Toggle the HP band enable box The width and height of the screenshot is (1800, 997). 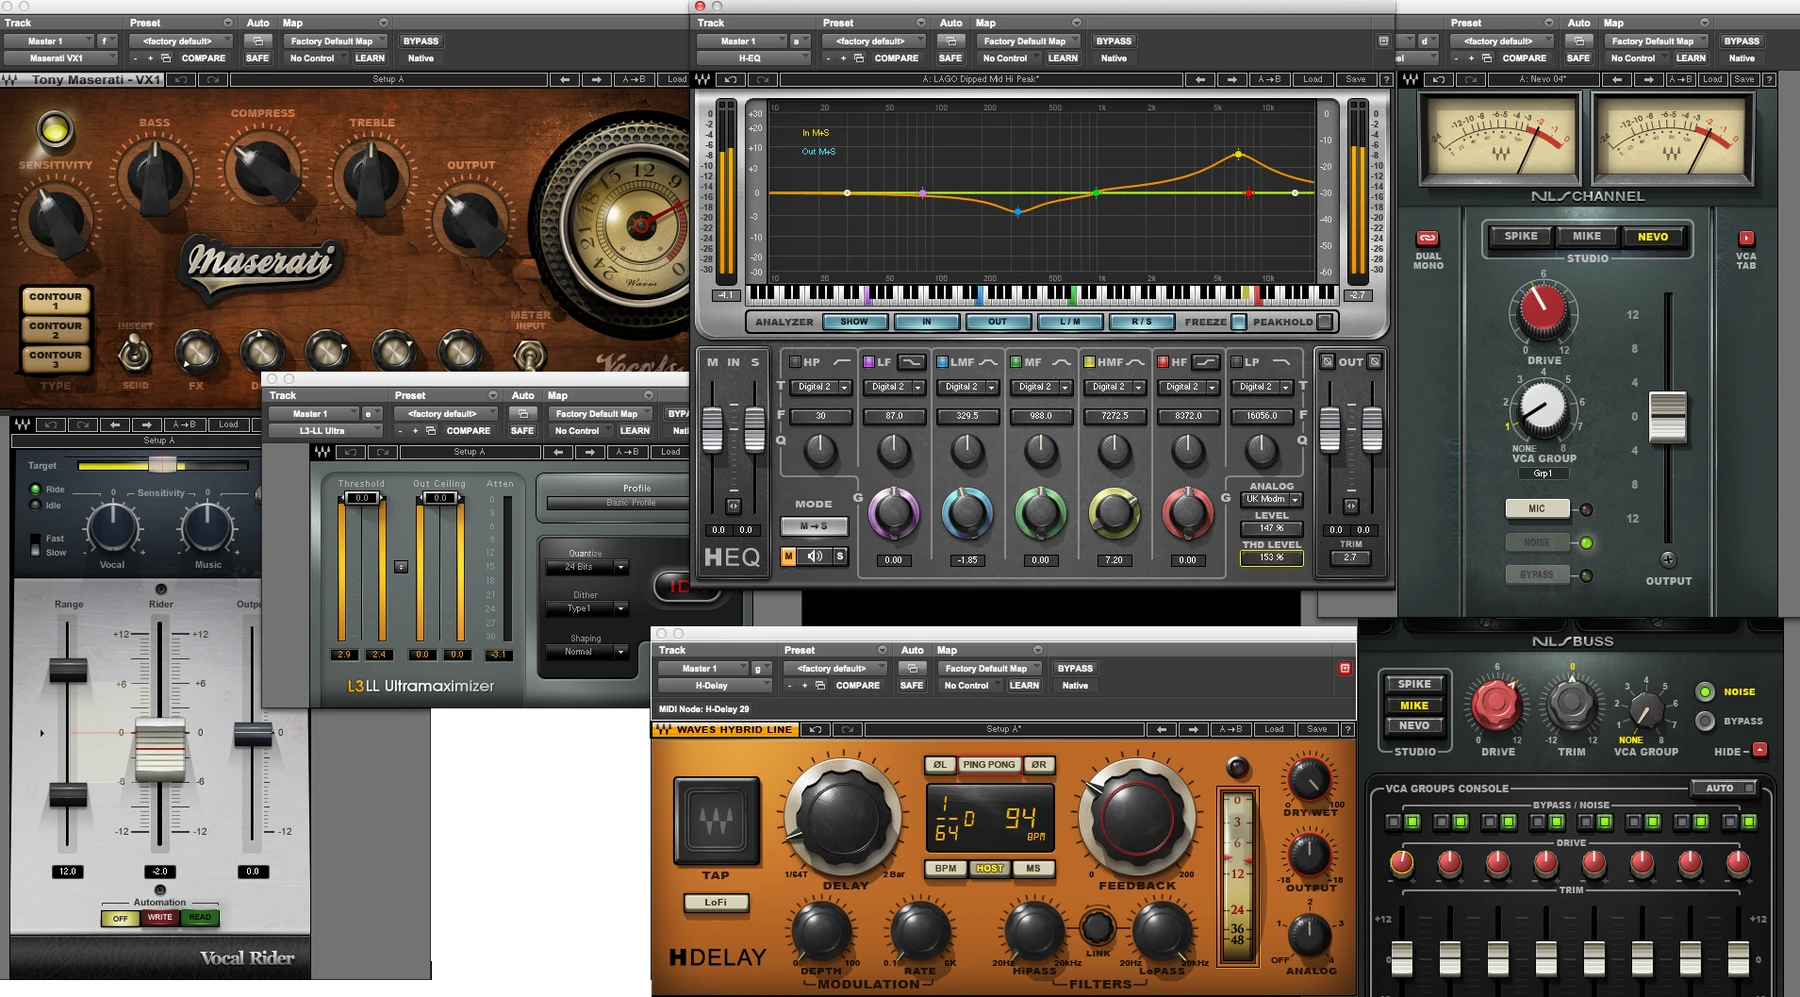click(x=795, y=362)
